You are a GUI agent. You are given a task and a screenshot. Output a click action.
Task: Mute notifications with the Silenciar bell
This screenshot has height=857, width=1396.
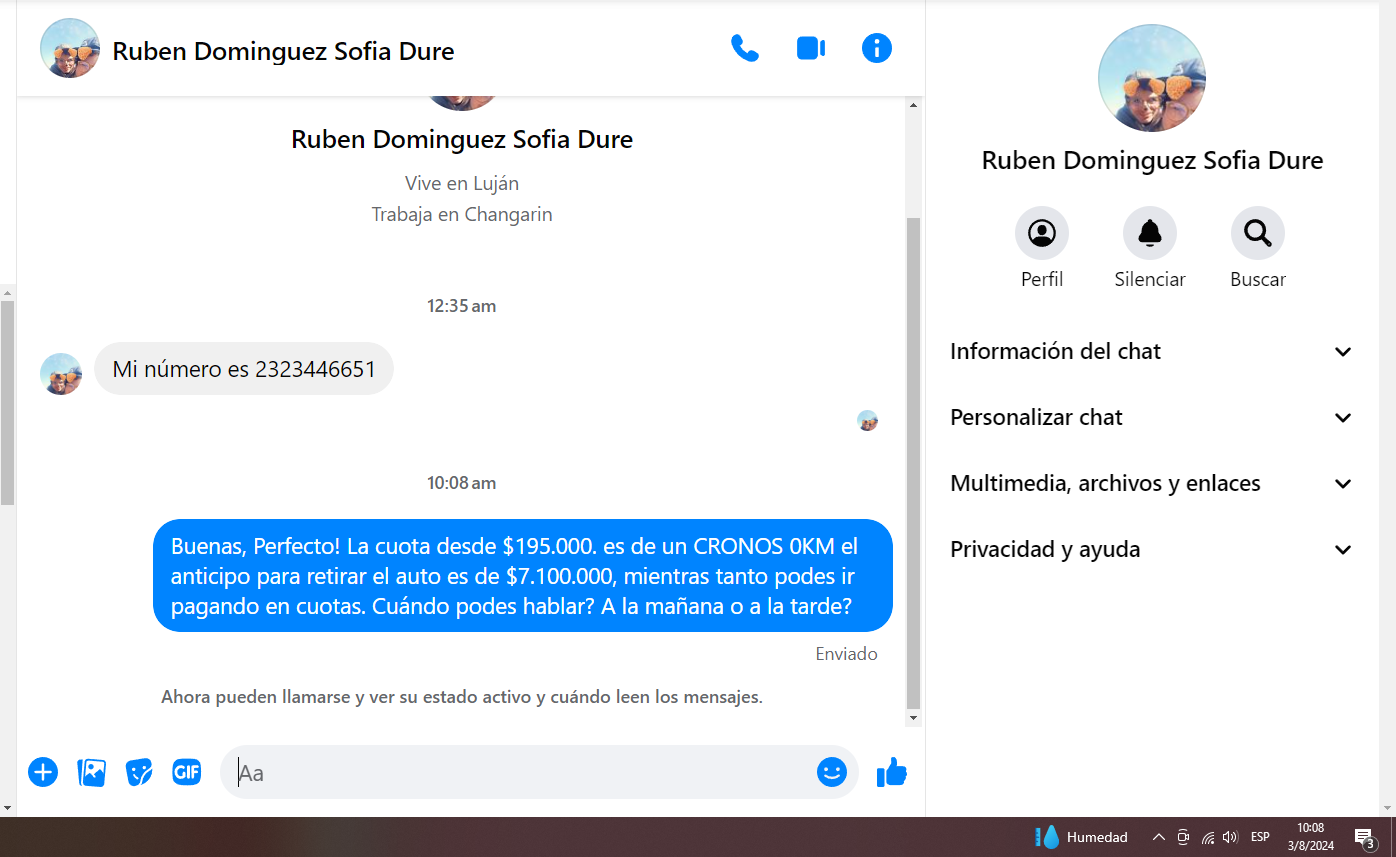click(1149, 234)
